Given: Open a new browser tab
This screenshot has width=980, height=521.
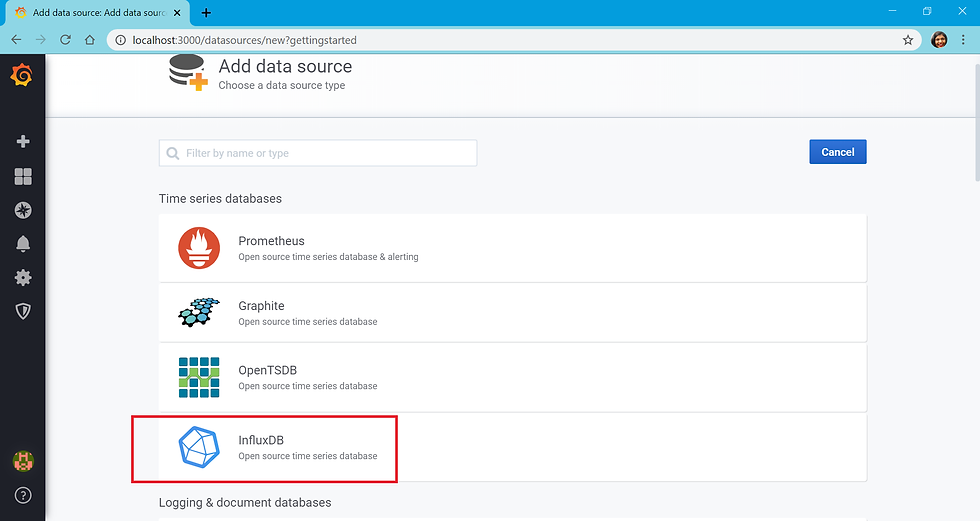Looking at the screenshot, I should pyautogui.click(x=206, y=12).
